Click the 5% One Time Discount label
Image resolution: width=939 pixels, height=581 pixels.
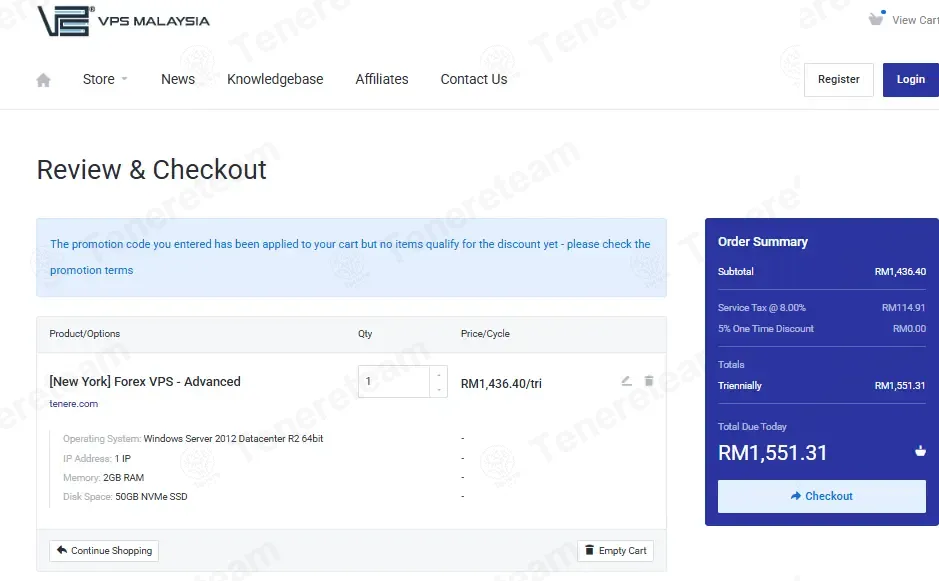[766, 328]
